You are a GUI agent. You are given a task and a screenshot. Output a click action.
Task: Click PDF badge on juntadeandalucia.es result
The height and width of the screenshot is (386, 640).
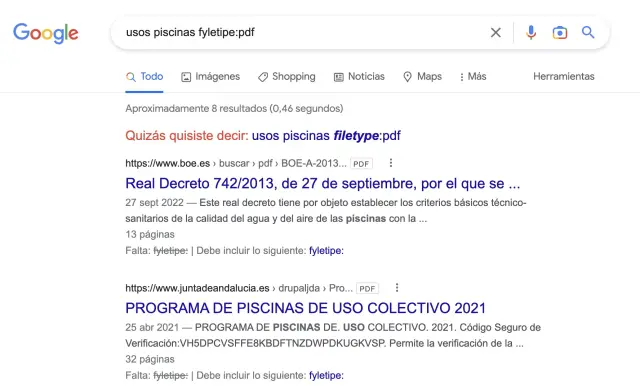tap(367, 288)
